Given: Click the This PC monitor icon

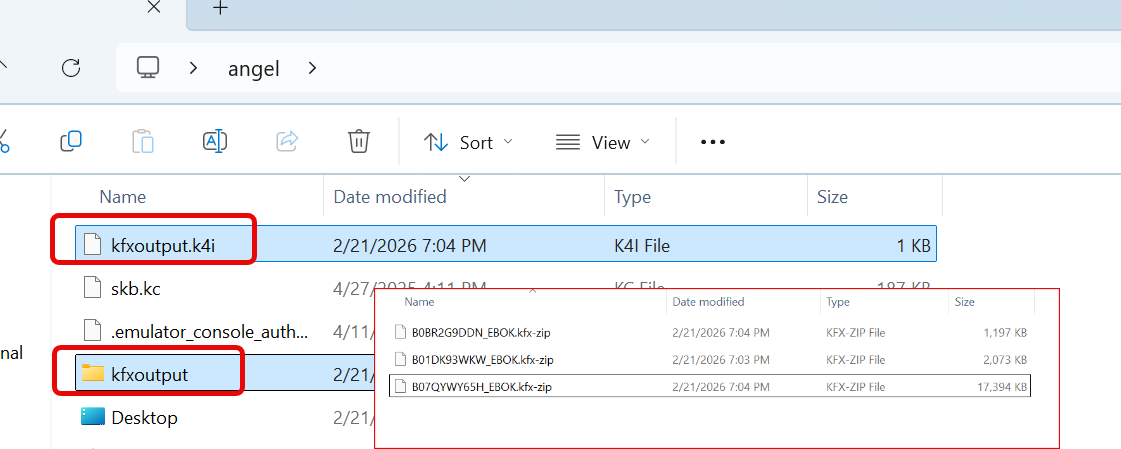Looking at the screenshot, I should [149, 68].
